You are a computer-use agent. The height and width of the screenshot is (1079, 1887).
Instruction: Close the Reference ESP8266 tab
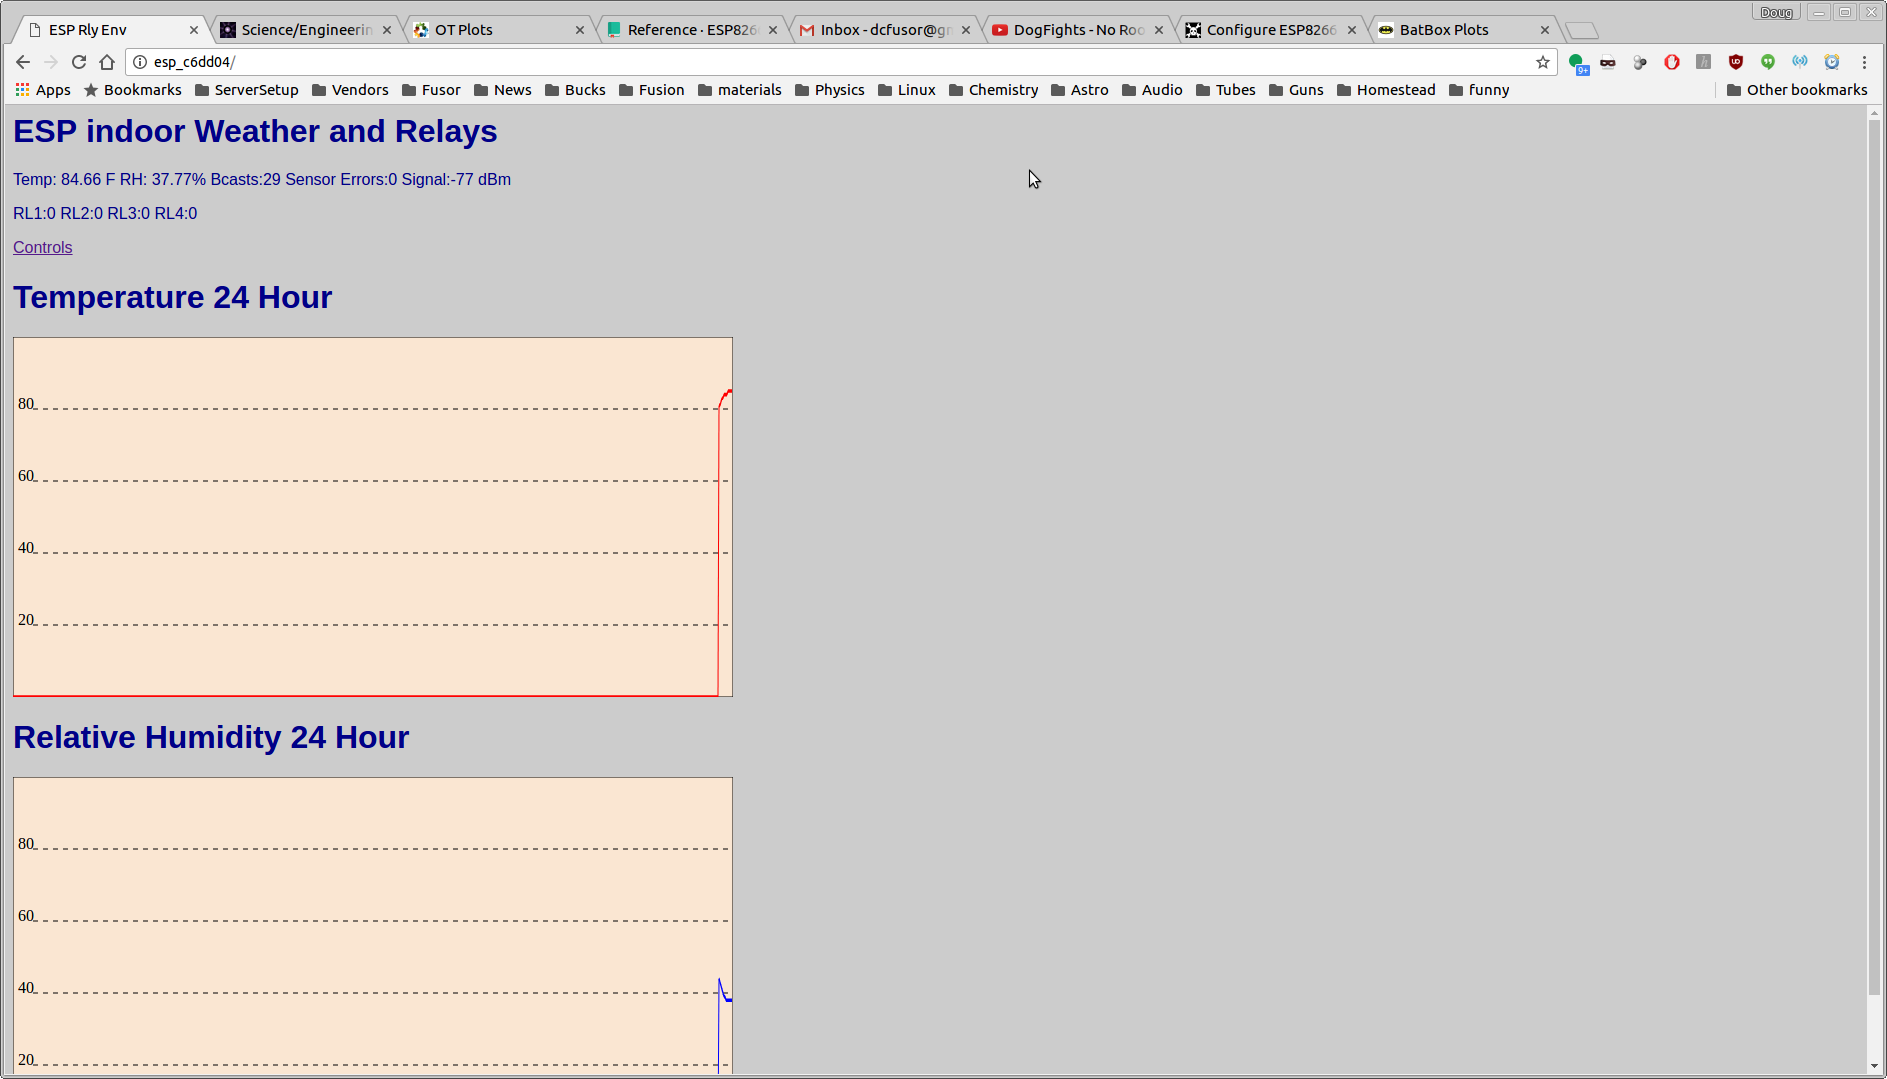(x=773, y=30)
